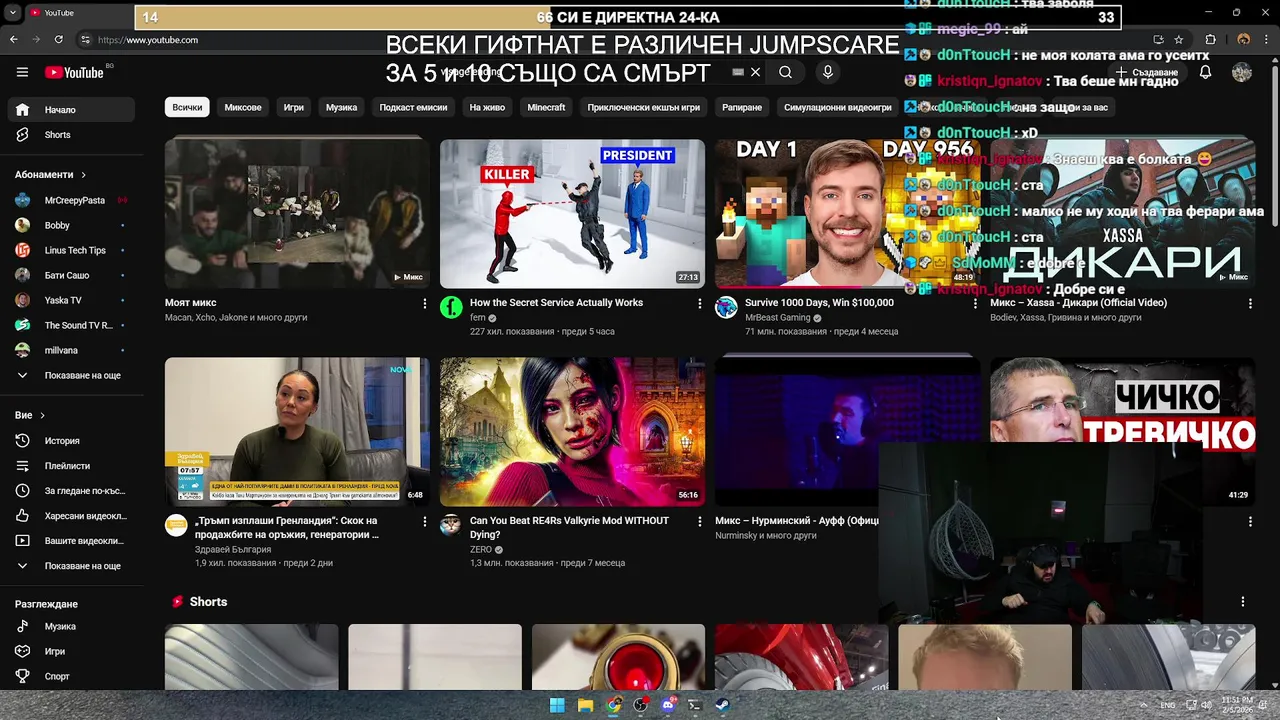1280x720 pixels.
Task: Select the Minecraft filter chip
Action: 546,107
